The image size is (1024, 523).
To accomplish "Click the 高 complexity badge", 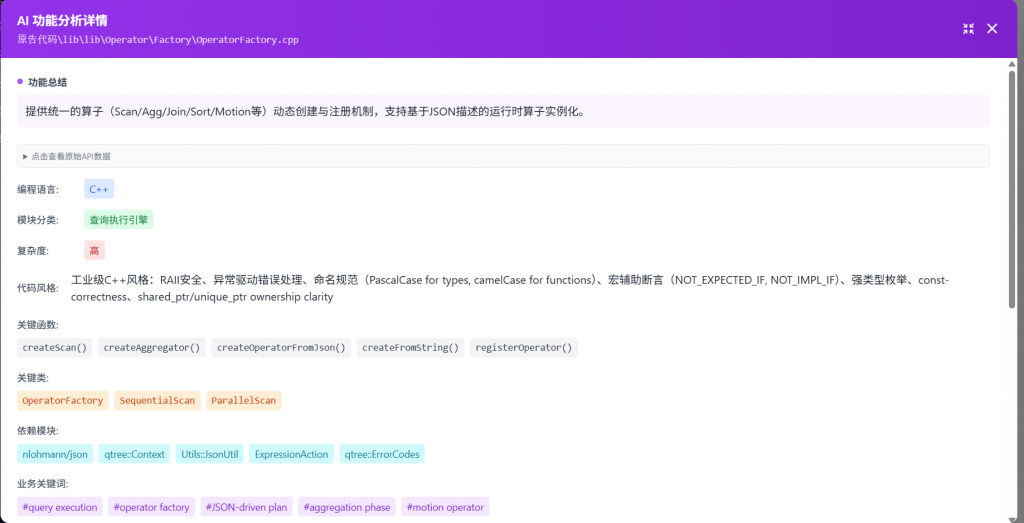I will click(94, 250).
